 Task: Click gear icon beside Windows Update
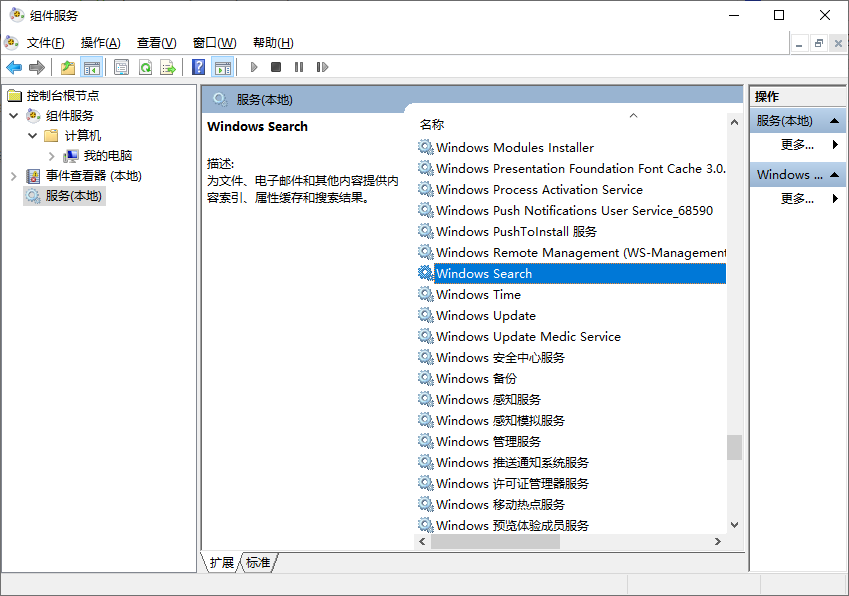point(426,315)
